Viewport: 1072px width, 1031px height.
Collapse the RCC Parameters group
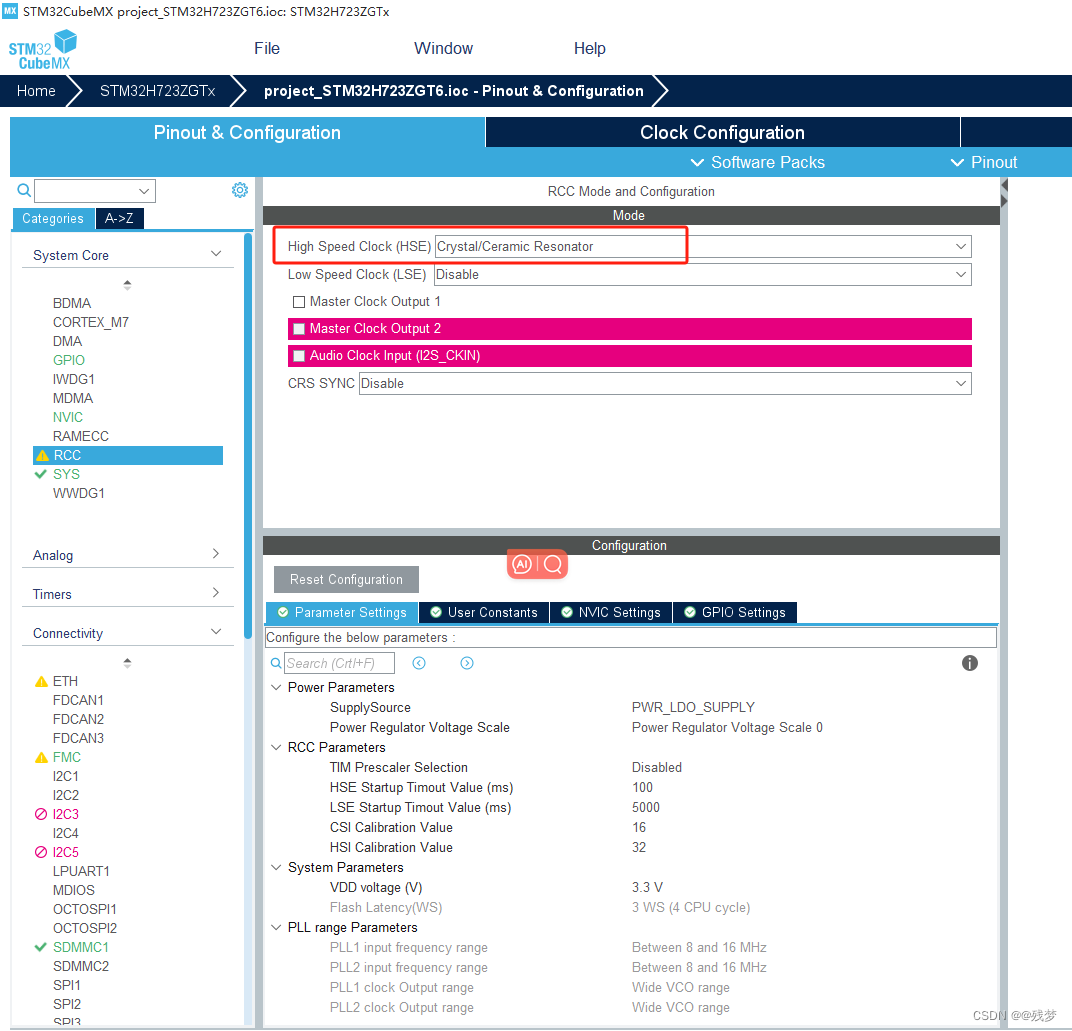click(276, 747)
